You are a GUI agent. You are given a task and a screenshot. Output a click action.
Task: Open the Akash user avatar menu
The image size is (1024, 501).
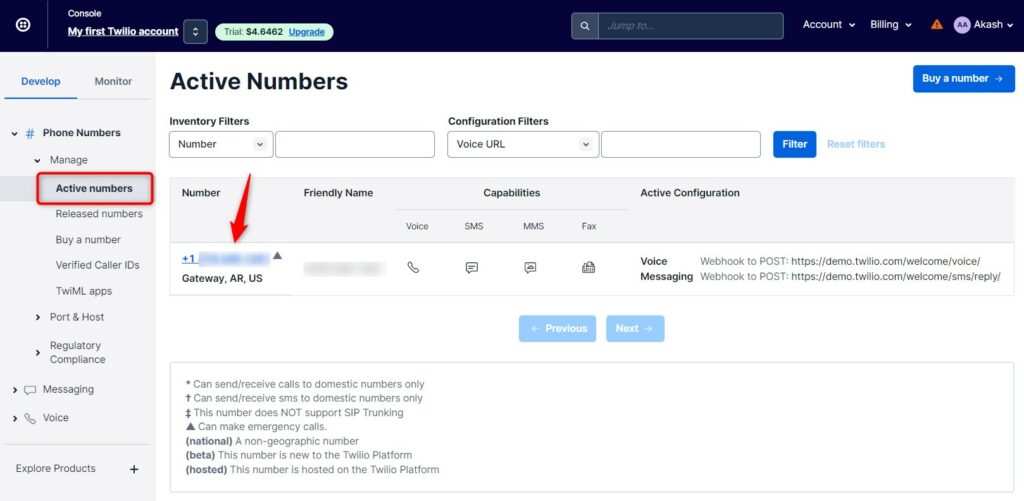point(983,25)
